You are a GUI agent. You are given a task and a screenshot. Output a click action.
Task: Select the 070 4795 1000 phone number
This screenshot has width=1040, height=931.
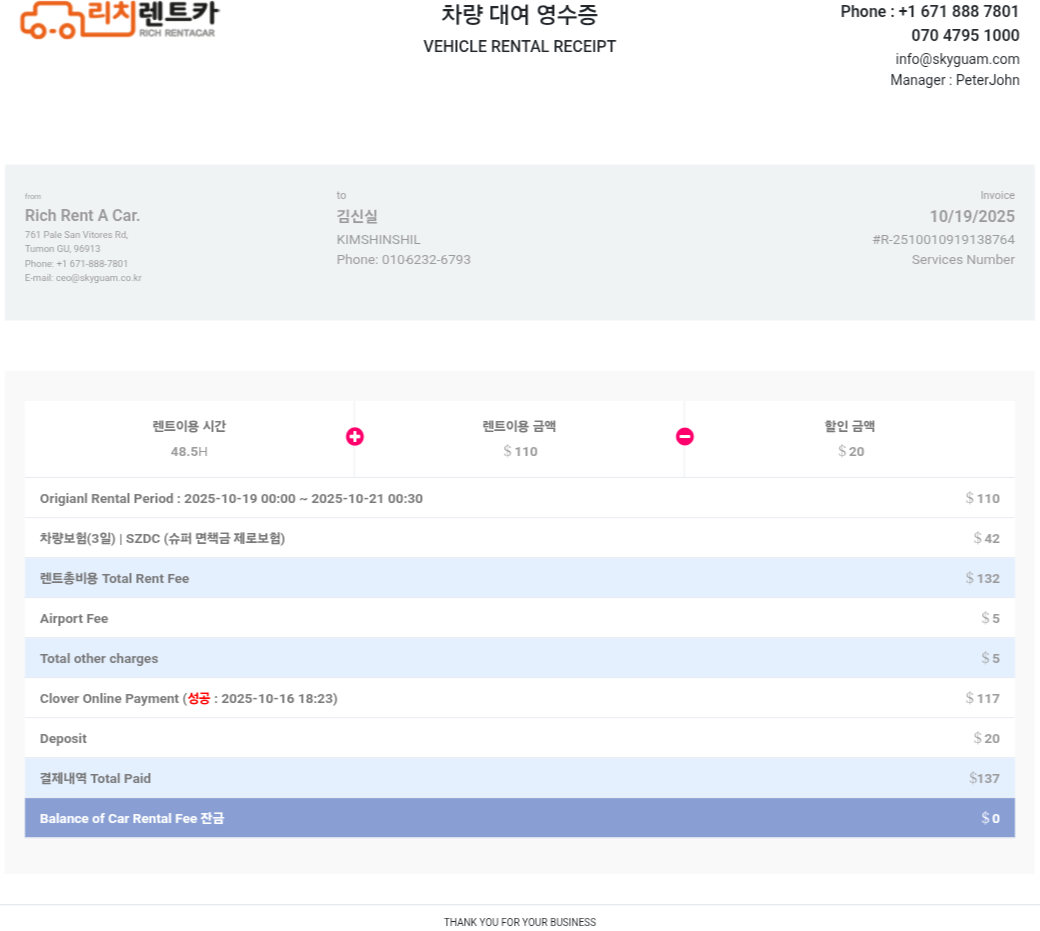point(965,36)
